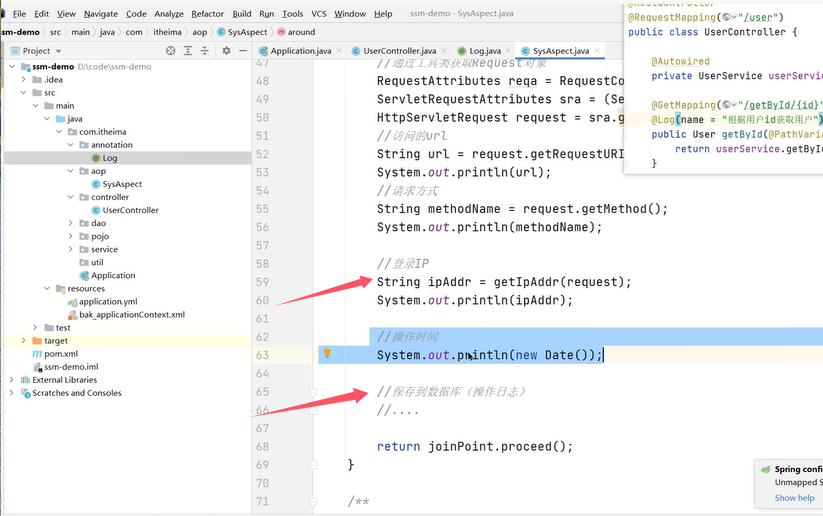
Task: Click the intention lightbulb on line 63
Action: coord(327,353)
